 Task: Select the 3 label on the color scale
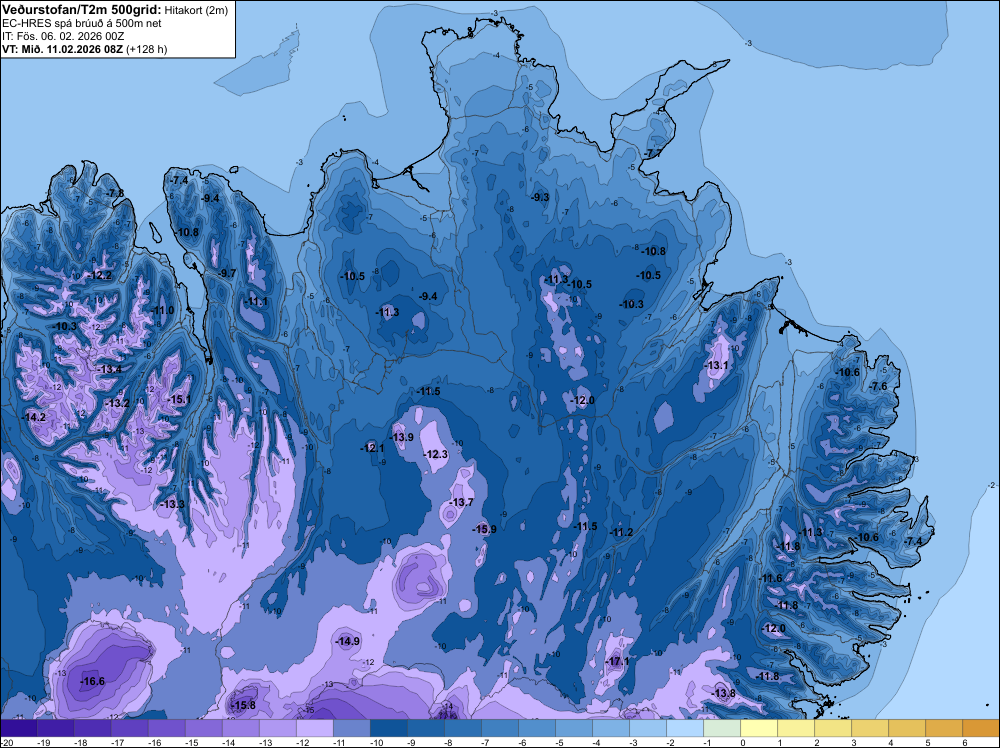853,742
